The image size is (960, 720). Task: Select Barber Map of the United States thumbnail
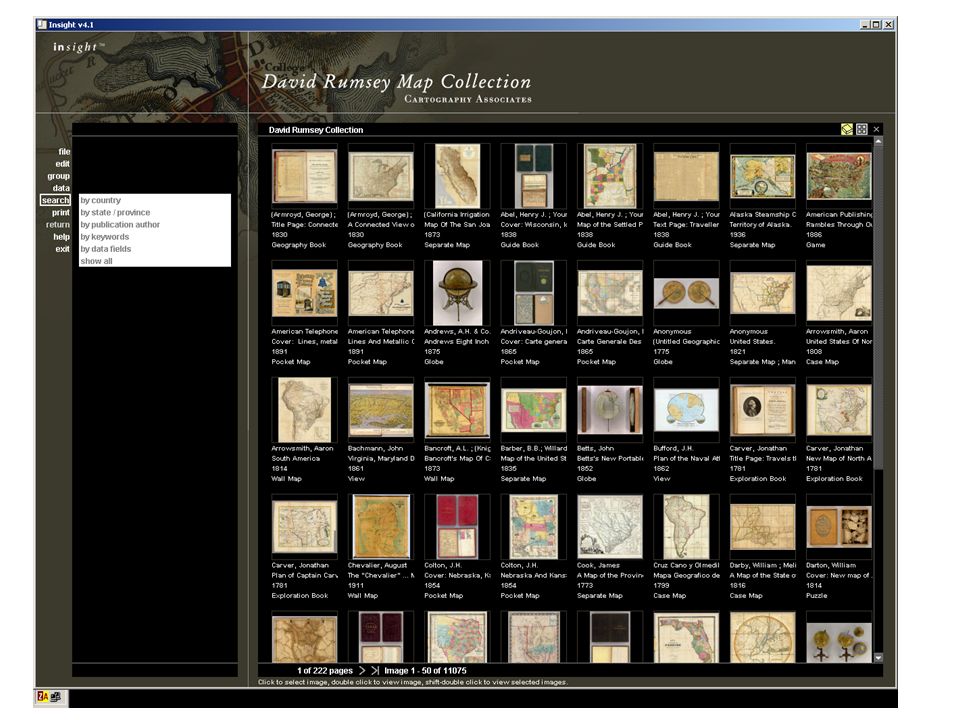point(533,410)
